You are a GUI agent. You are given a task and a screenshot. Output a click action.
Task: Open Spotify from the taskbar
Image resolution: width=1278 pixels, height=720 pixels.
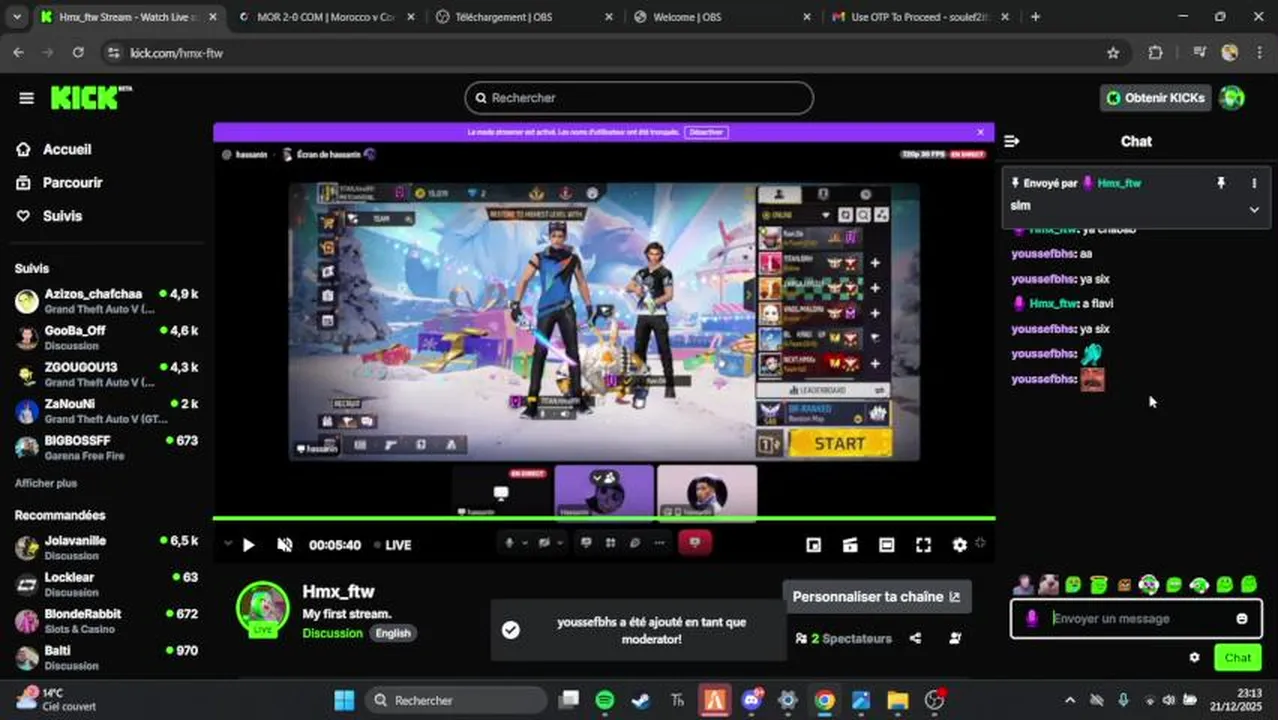coord(605,700)
